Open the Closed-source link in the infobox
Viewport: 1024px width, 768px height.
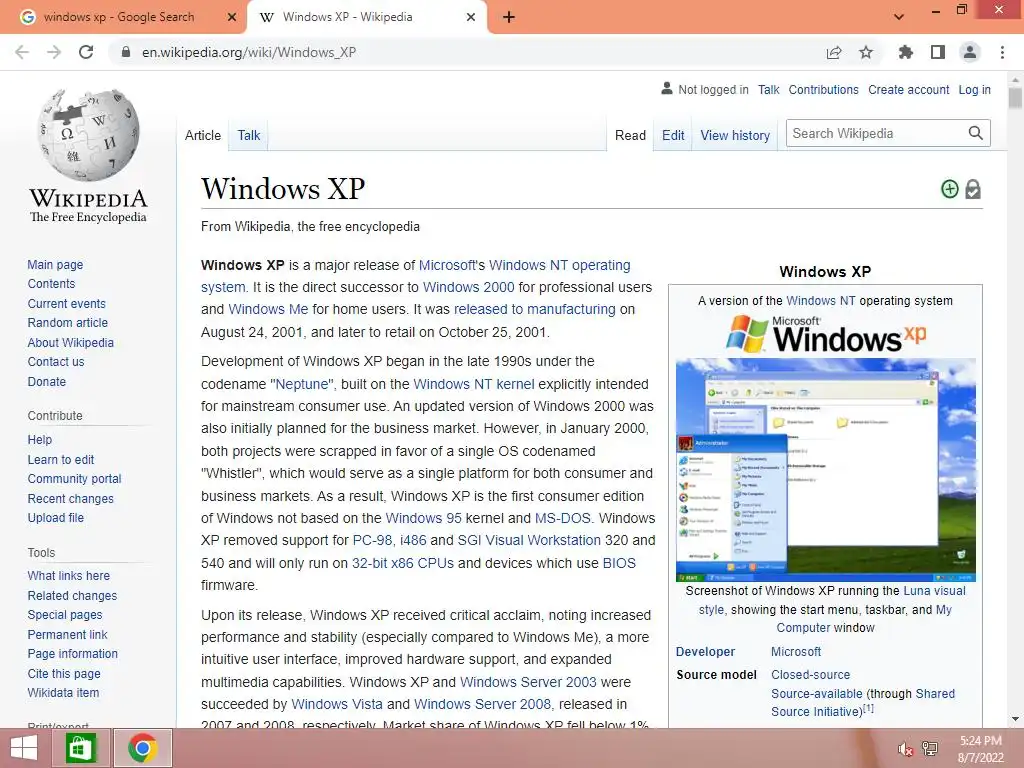coord(810,675)
